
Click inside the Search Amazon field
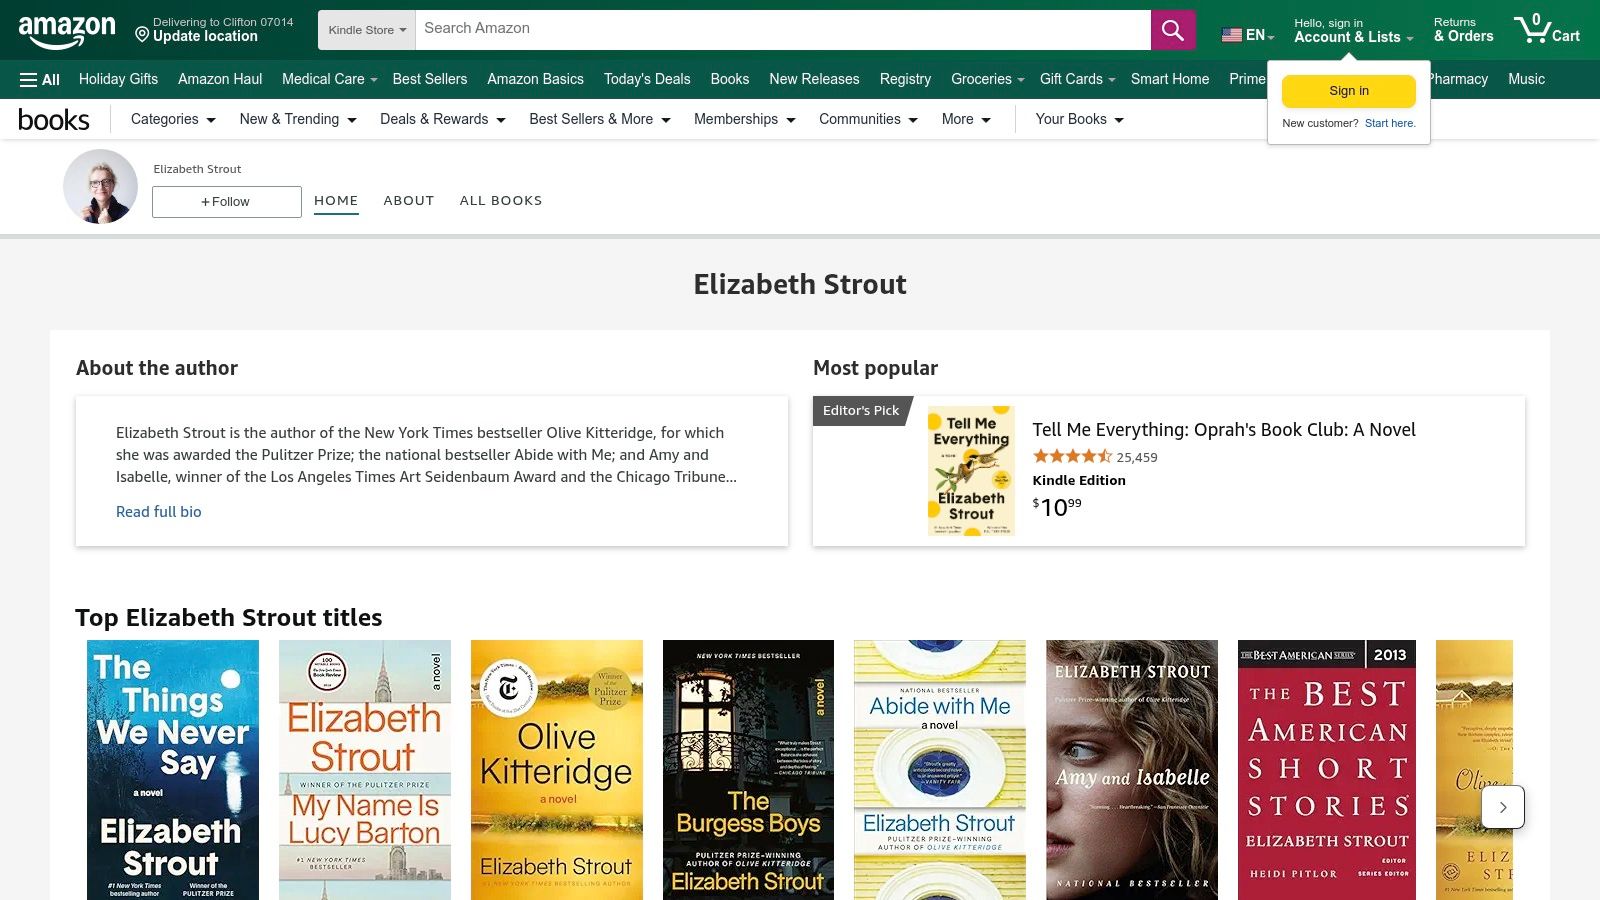[700, 29]
